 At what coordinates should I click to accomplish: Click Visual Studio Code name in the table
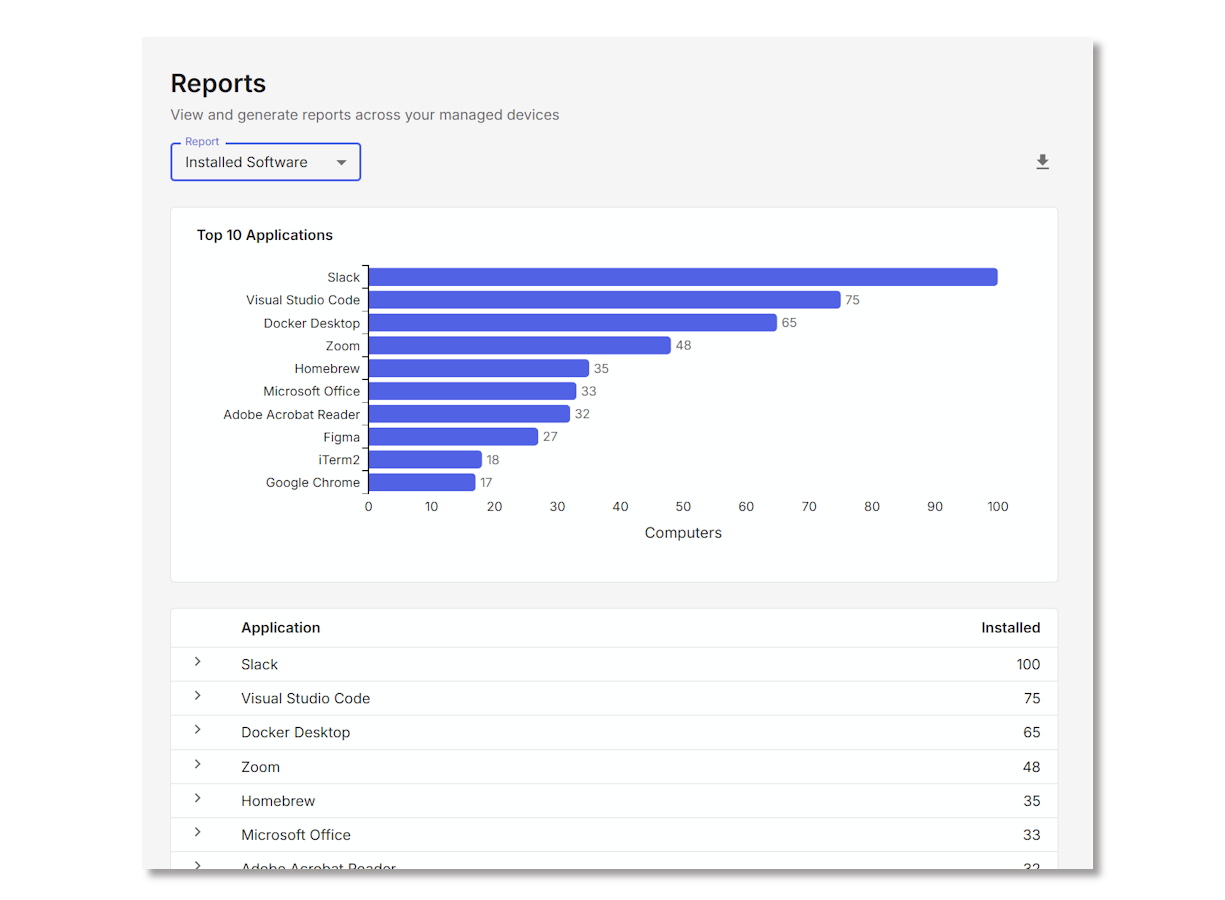coord(306,698)
